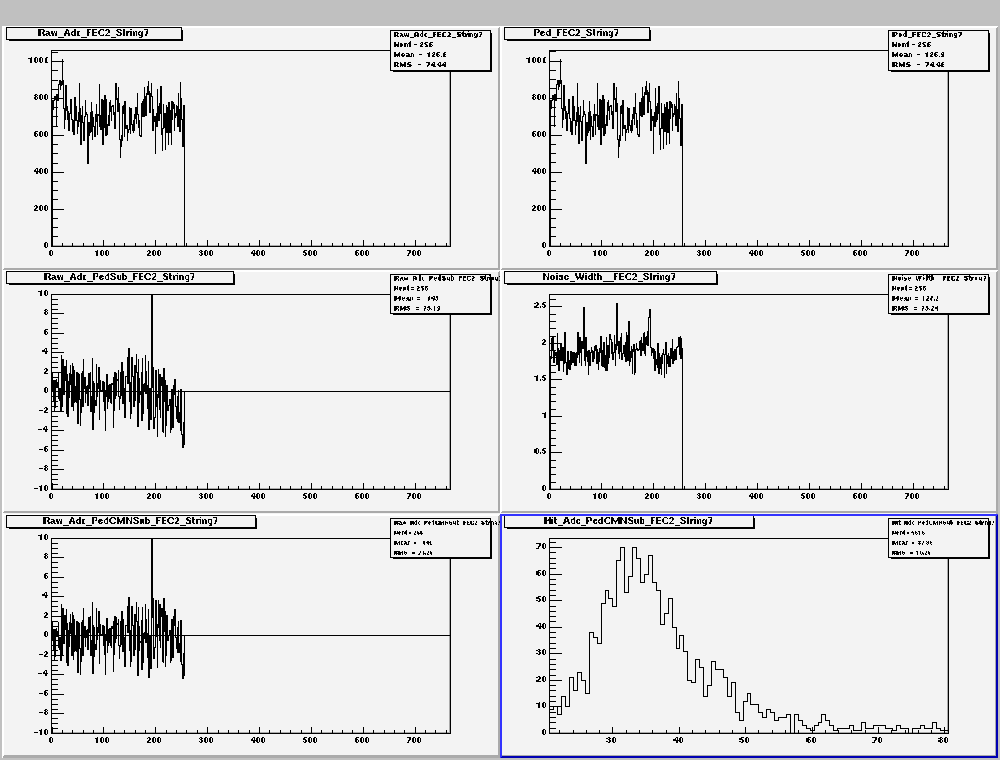Click the statistics box of Raw_Adc_PedCMNSub plot
This screenshot has width=1000, height=760.
coord(441,538)
